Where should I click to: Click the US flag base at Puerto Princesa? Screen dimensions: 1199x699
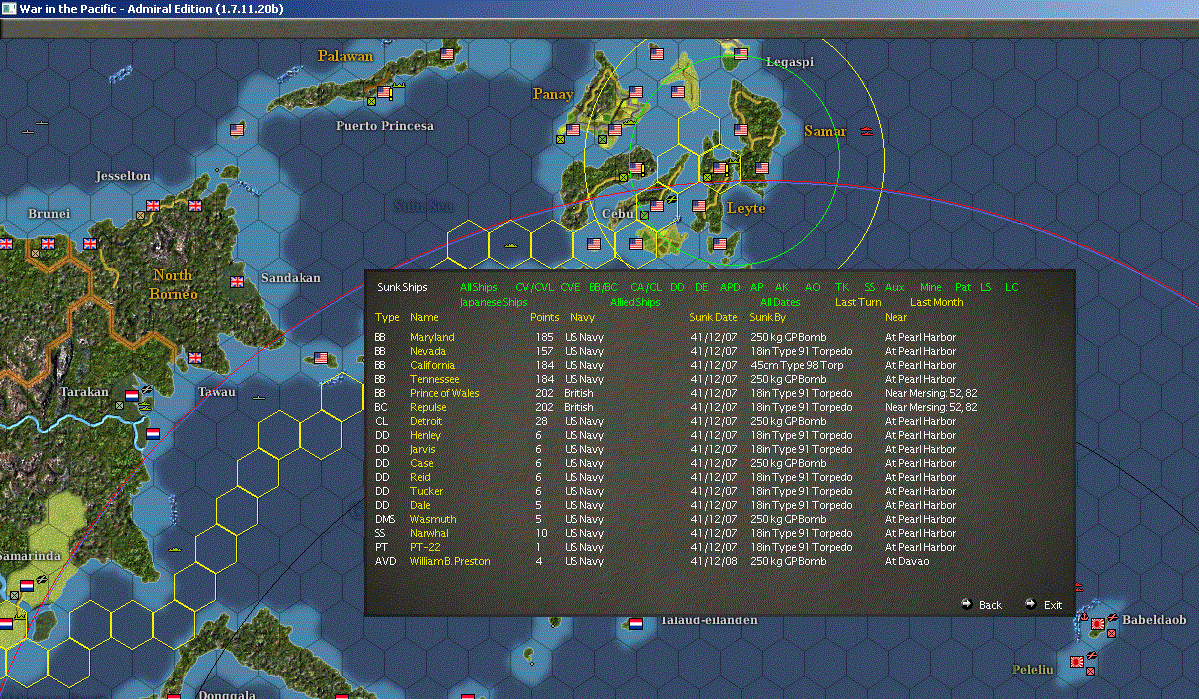tap(384, 93)
